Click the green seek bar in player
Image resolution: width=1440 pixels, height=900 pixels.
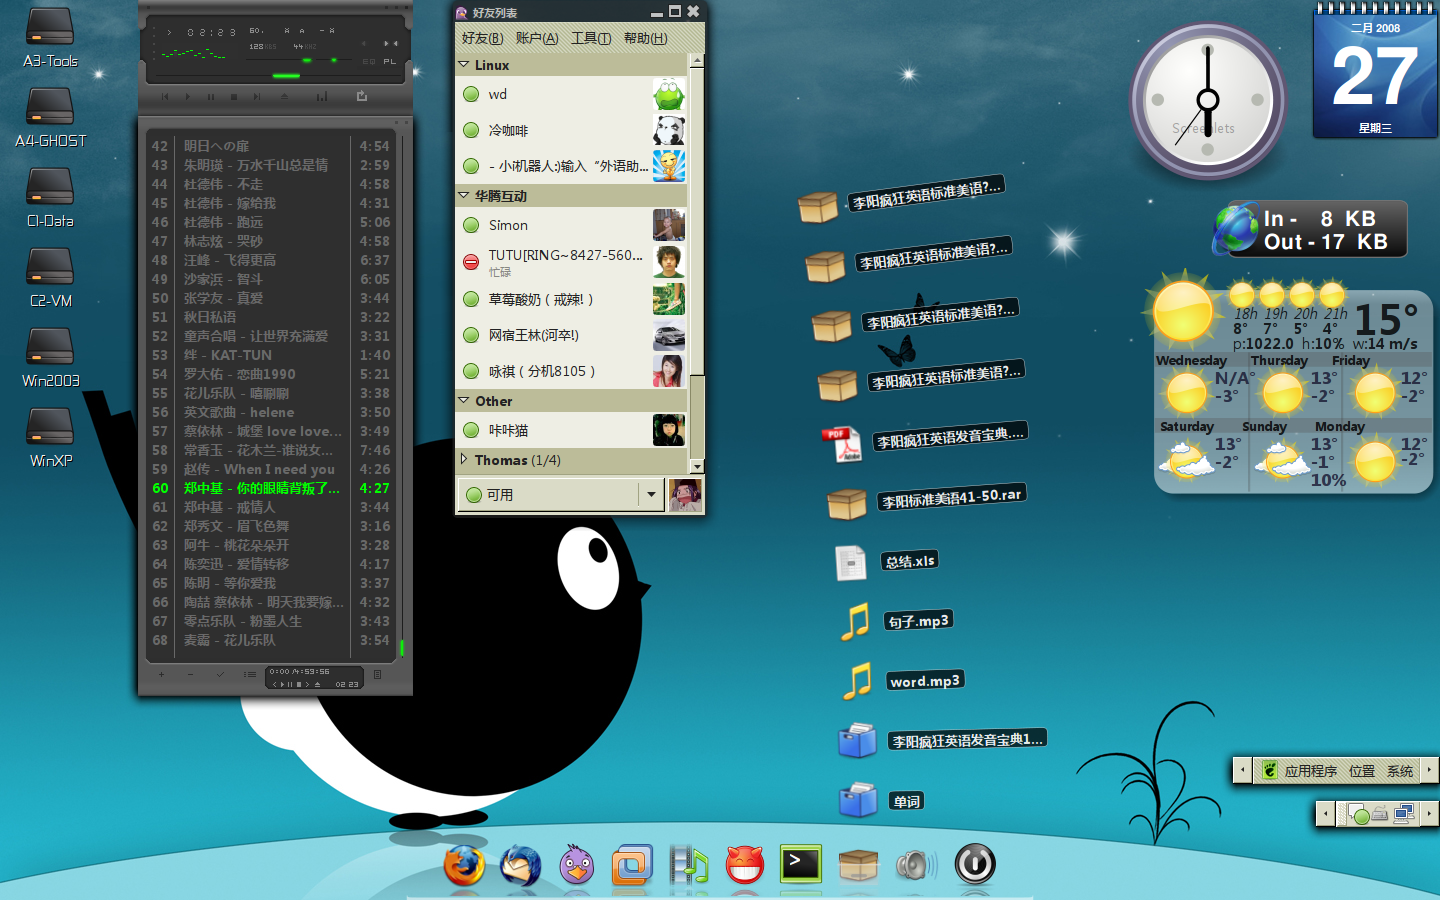pos(286,75)
